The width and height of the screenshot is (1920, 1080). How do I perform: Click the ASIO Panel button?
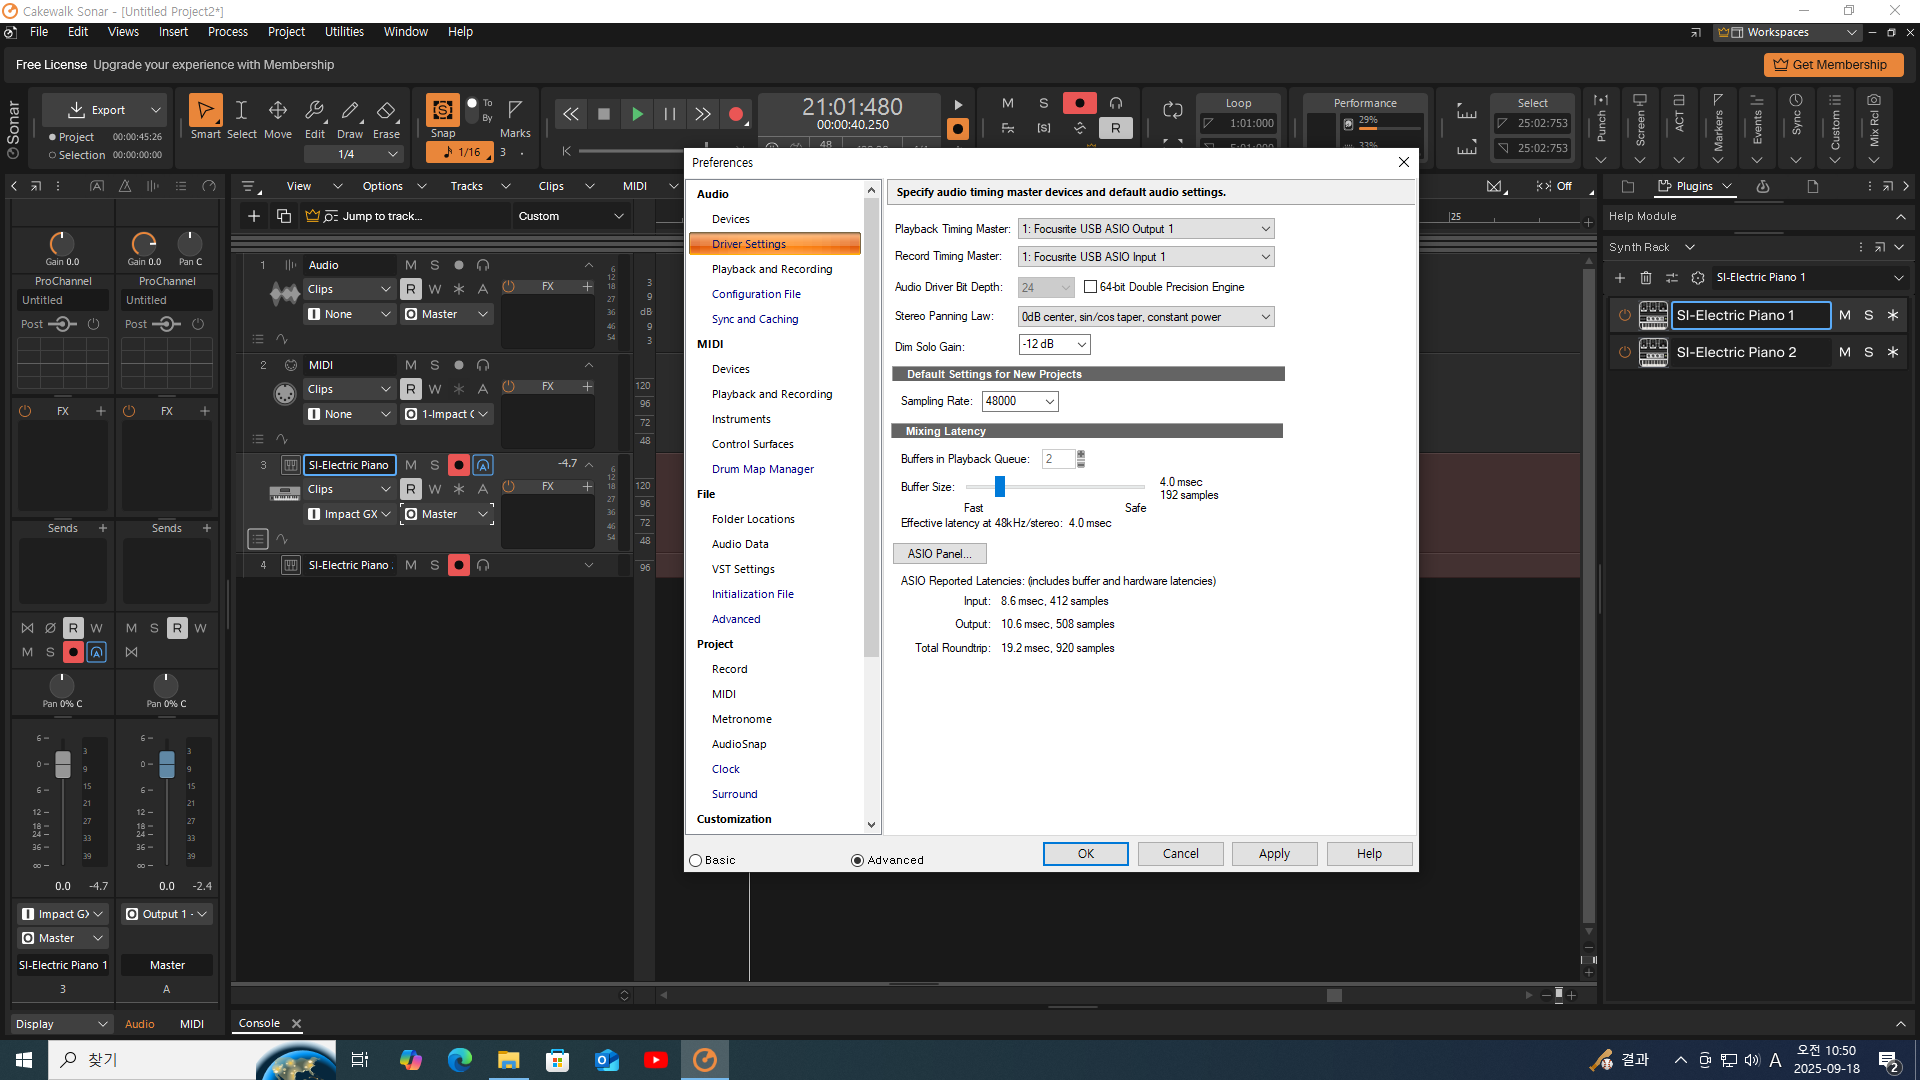click(939, 554)
